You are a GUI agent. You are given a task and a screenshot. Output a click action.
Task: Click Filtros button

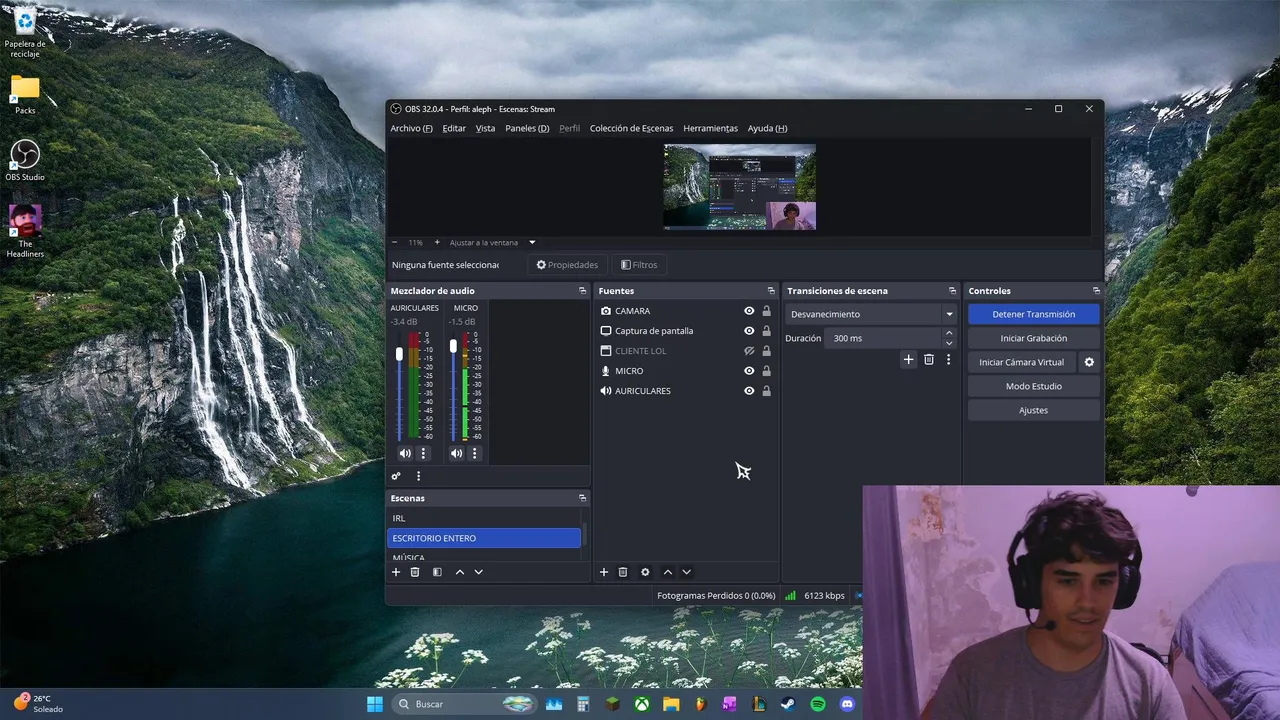click(x=639, y=265)
